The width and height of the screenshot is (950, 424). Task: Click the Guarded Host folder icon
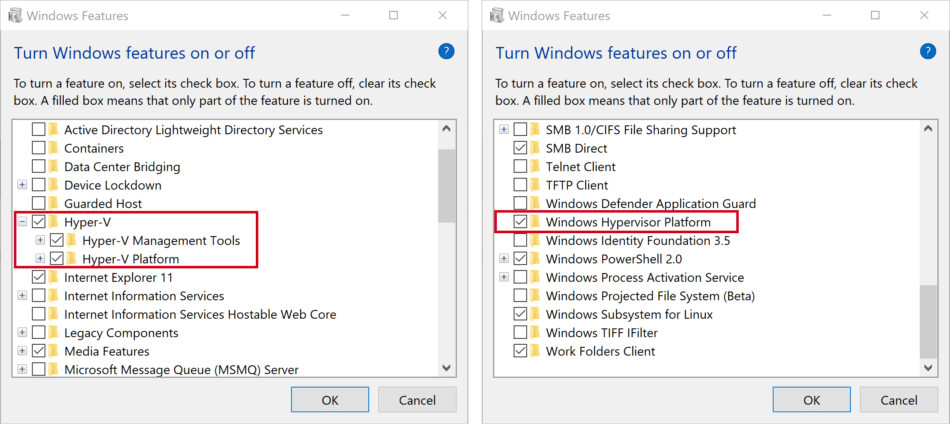pyautogui.click(x=53, y=203)
